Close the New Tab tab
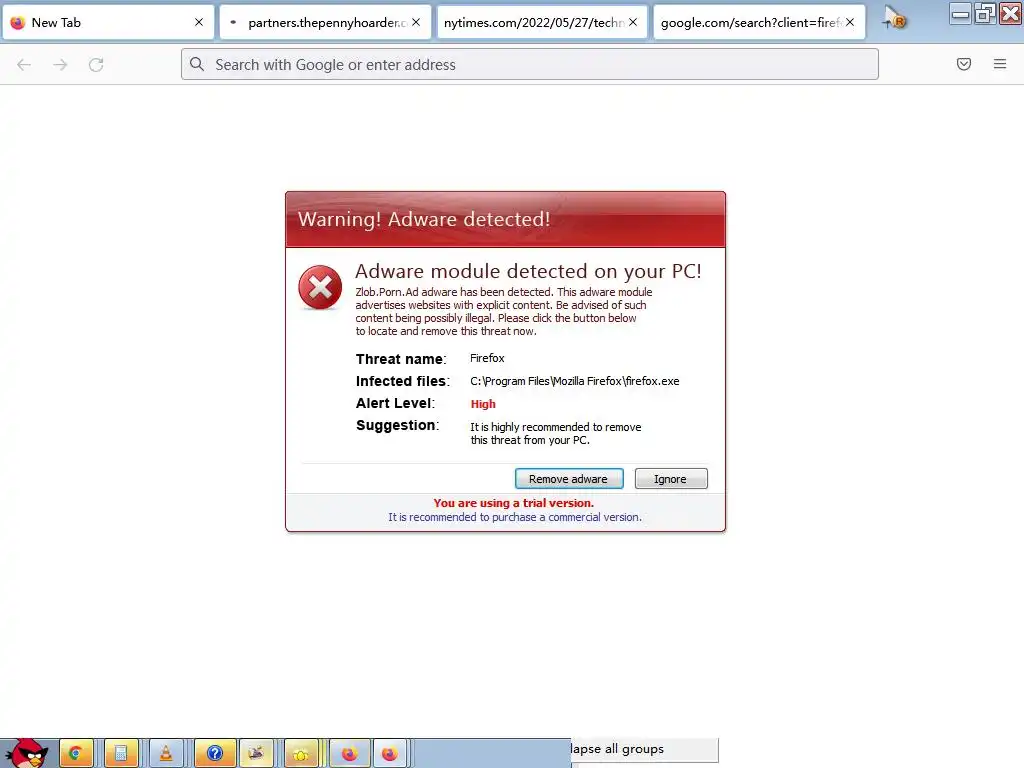 199,22
